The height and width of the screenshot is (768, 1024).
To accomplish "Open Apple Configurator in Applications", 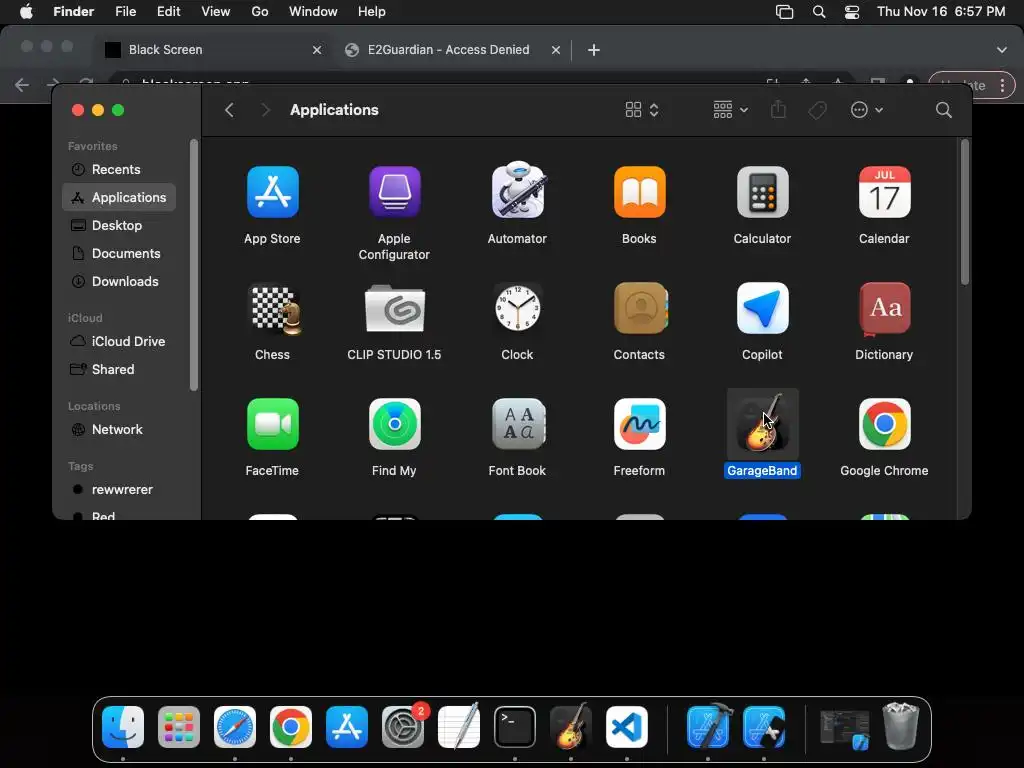I will [x=394, y=192].
